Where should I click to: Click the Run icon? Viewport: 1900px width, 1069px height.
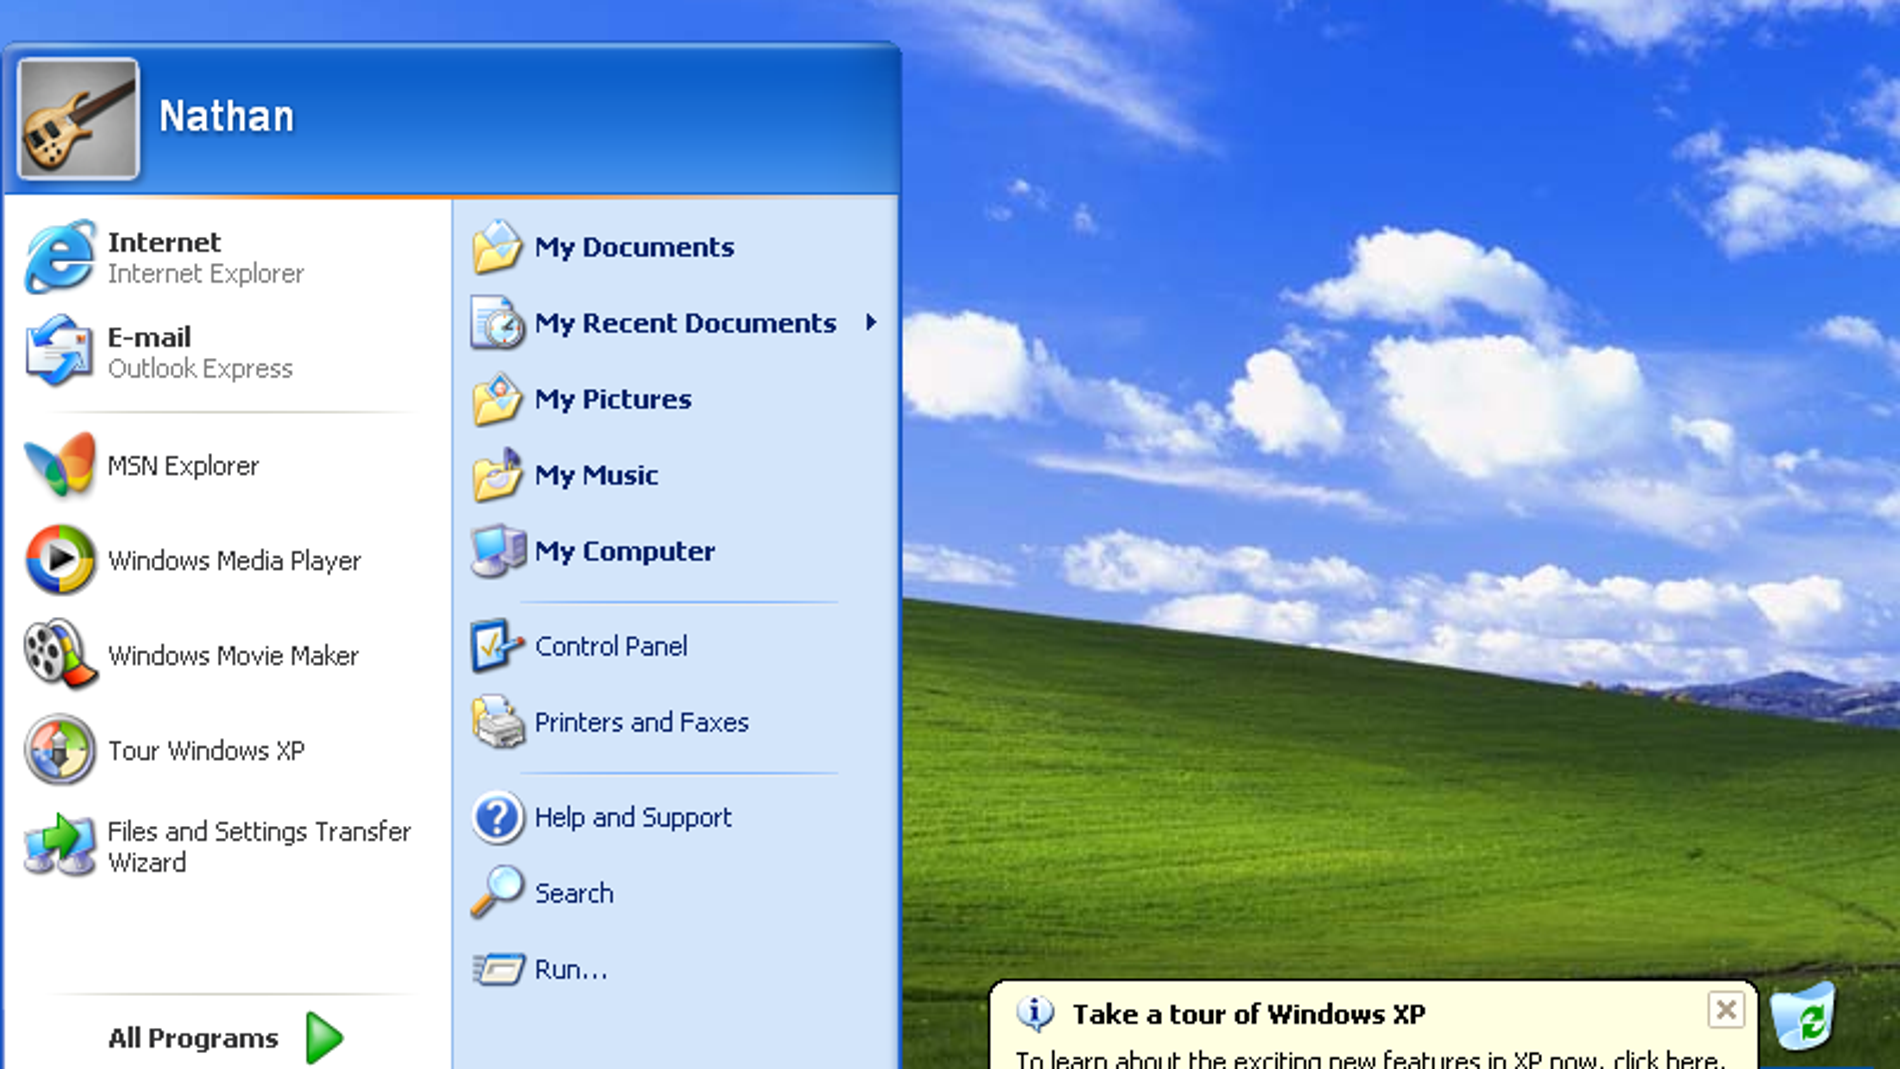click(497, 968)
